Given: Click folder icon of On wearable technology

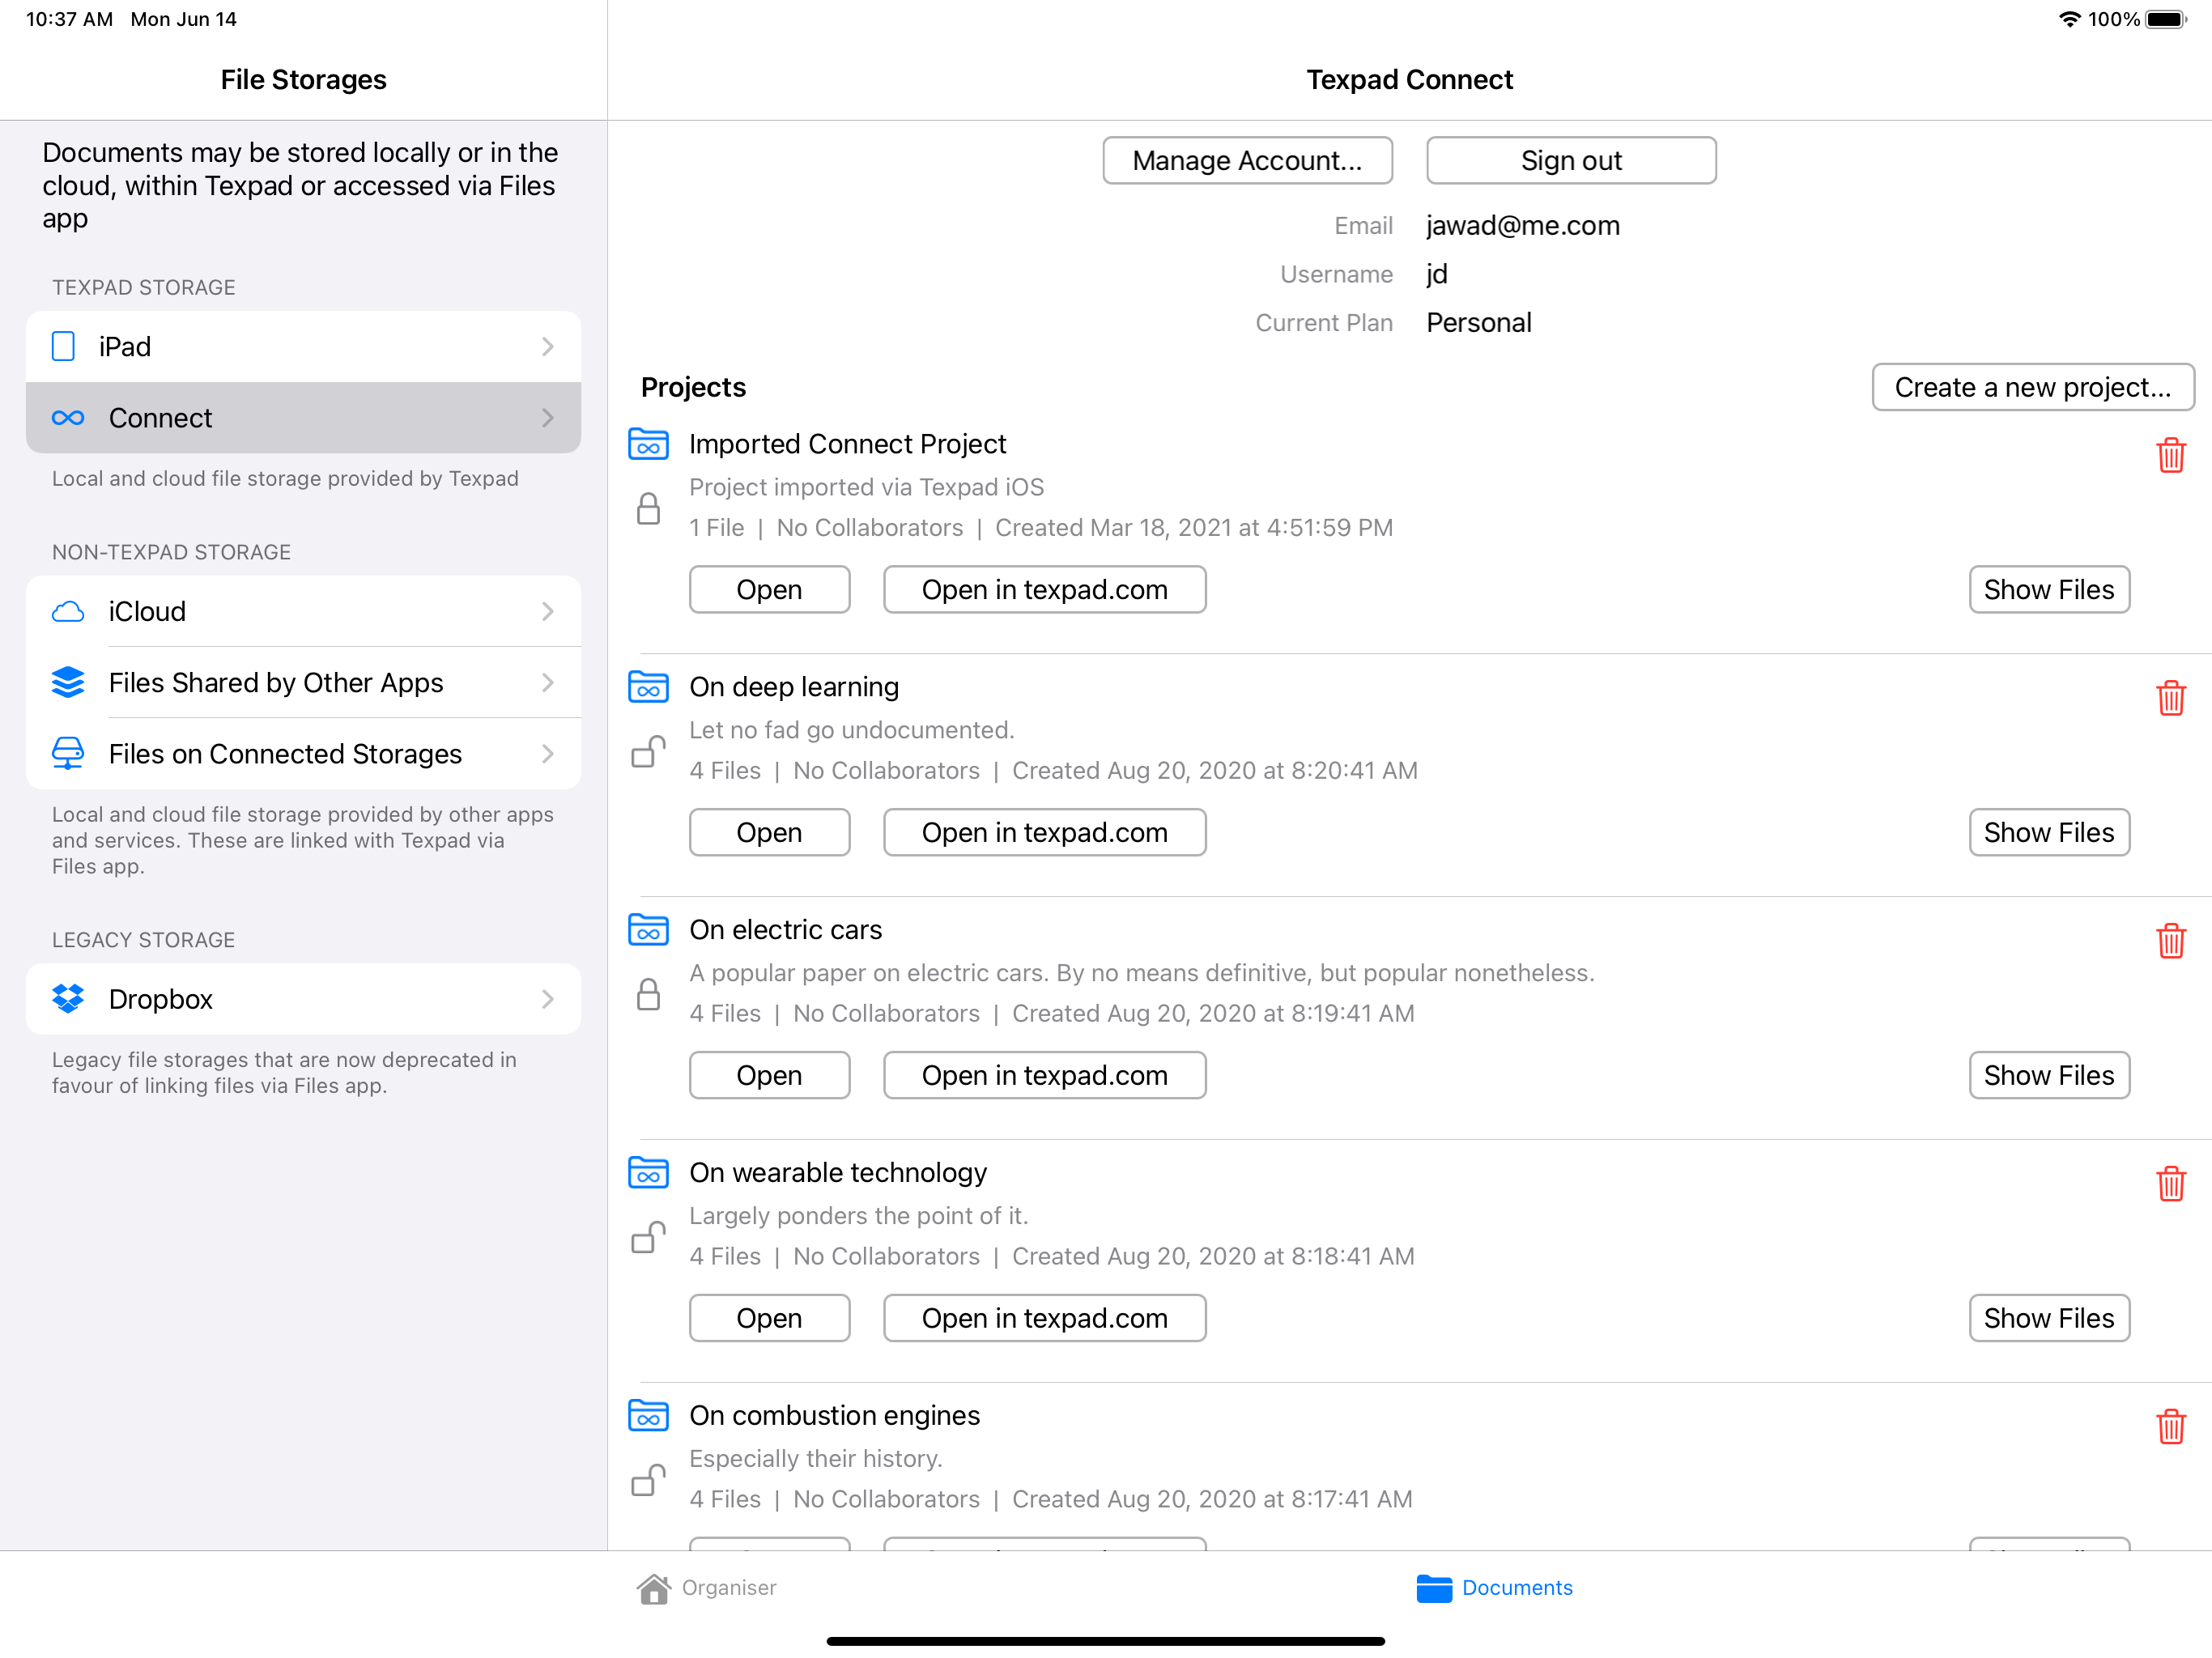Looking at the screenshot, I should pos(648,1173).
